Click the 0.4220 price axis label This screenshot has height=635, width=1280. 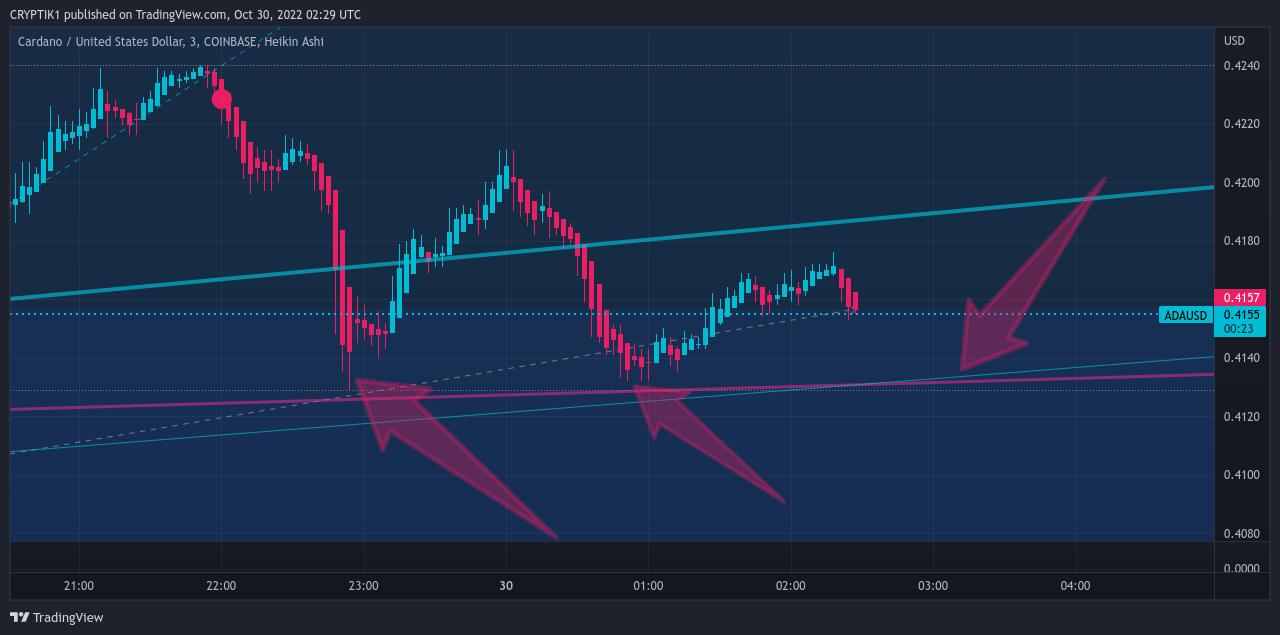pyautogui.click(x=1240, y=125)
